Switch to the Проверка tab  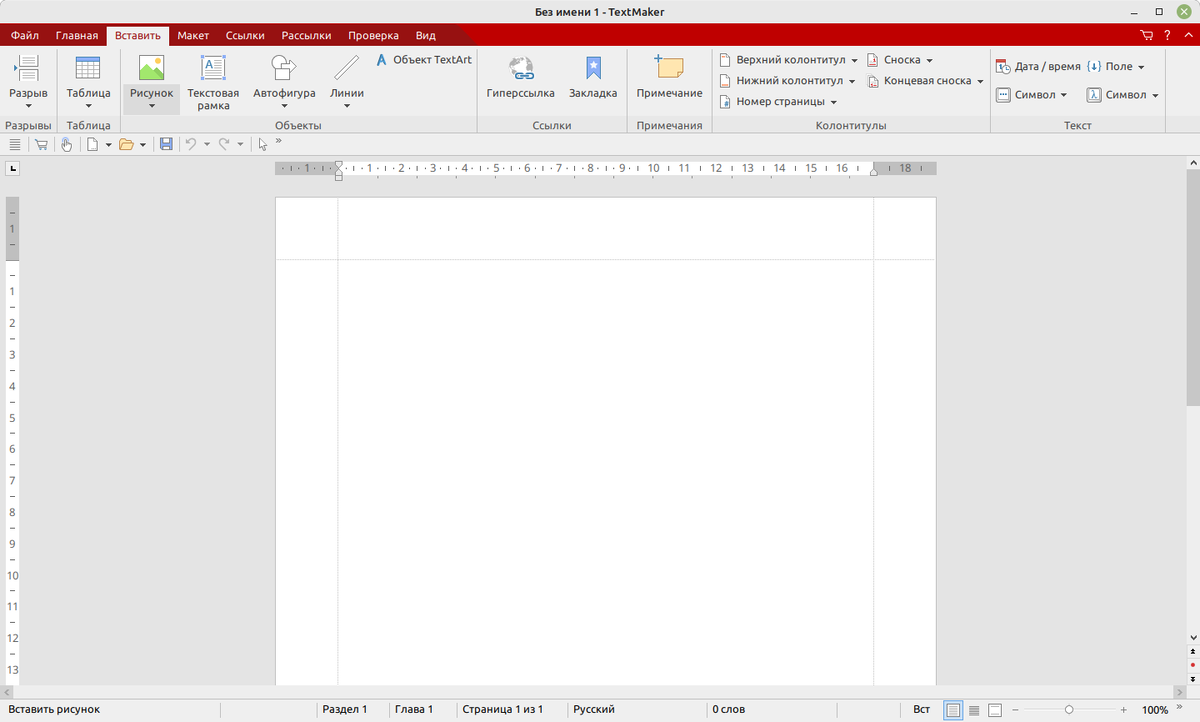point(374,36)
